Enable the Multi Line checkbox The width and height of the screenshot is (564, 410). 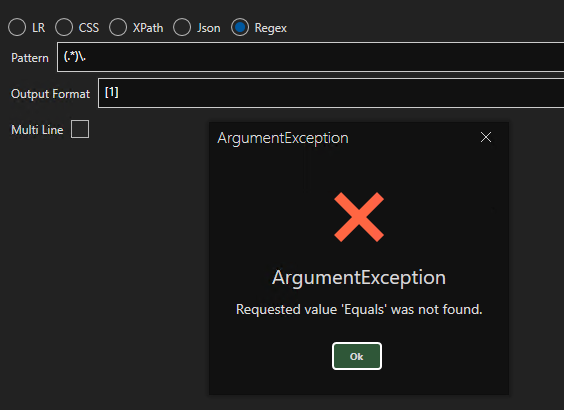coord(80,129)
